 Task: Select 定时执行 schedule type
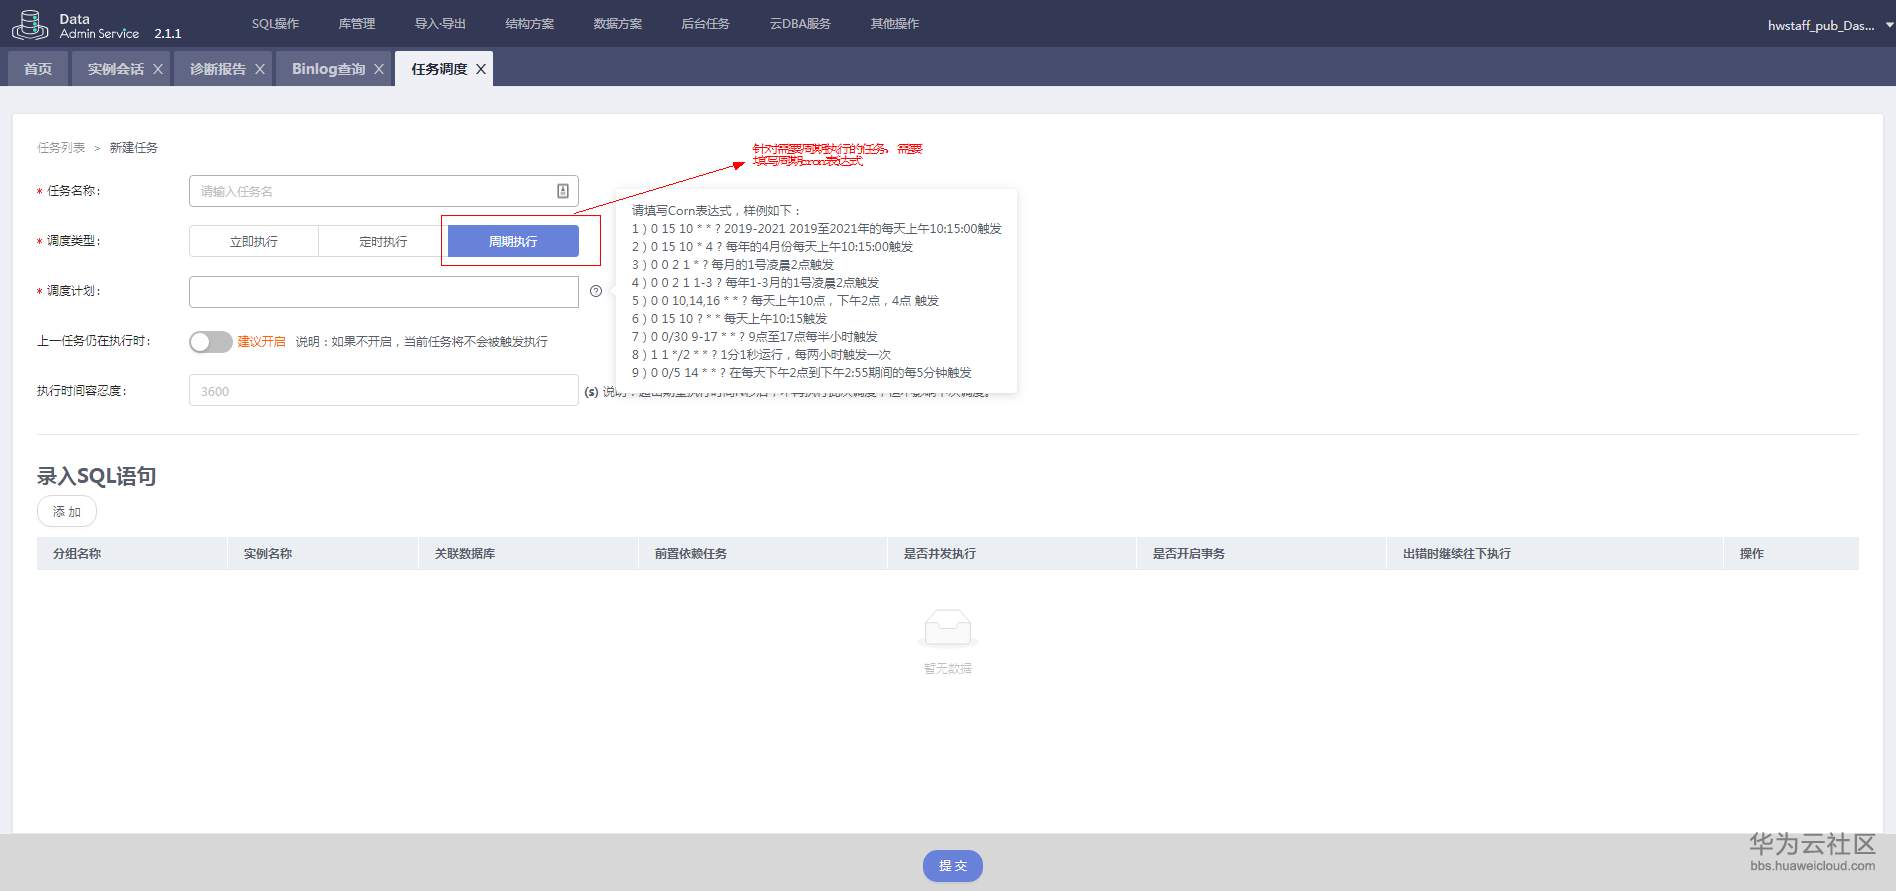[x=383, y=241]
